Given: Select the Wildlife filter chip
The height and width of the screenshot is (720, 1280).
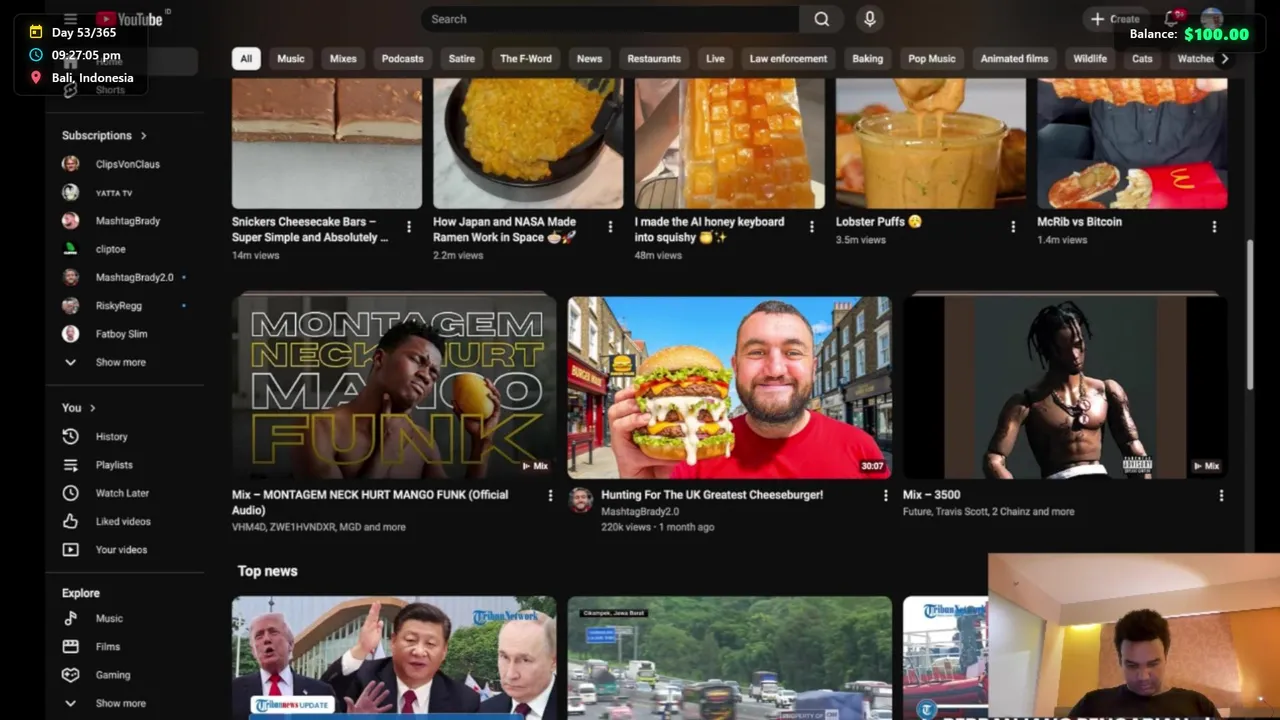Looking at the screenshot, I should (1090, 58).
